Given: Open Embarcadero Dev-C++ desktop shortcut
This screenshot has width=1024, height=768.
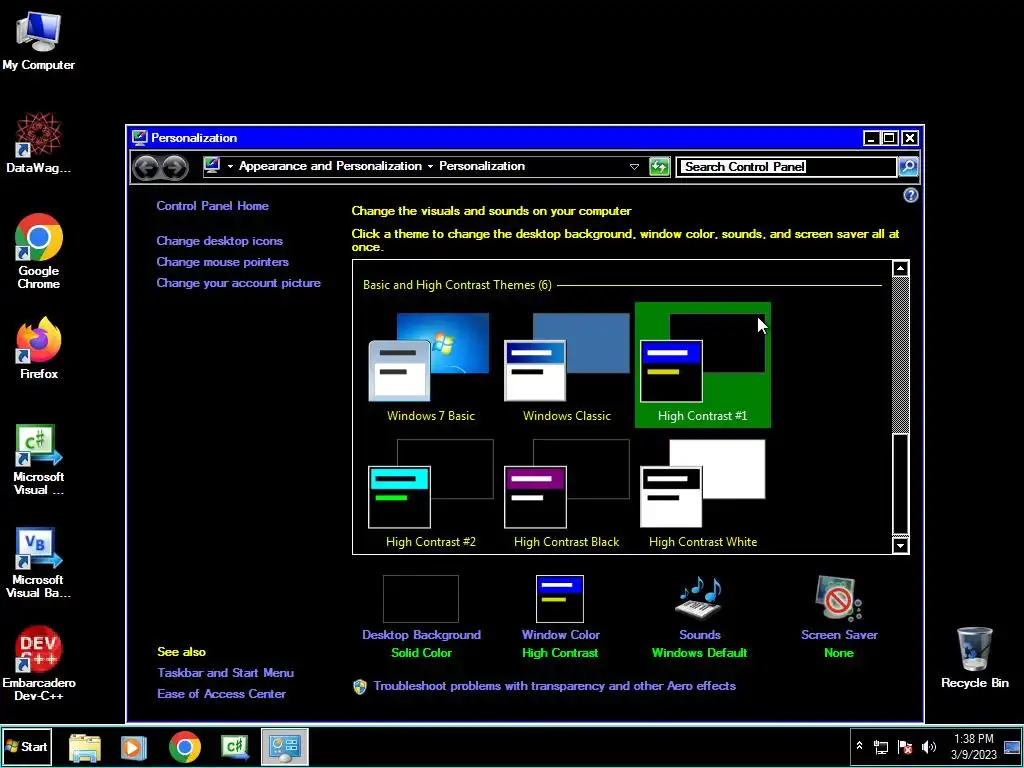Looking at the screenshot, I should coord(38,664).
